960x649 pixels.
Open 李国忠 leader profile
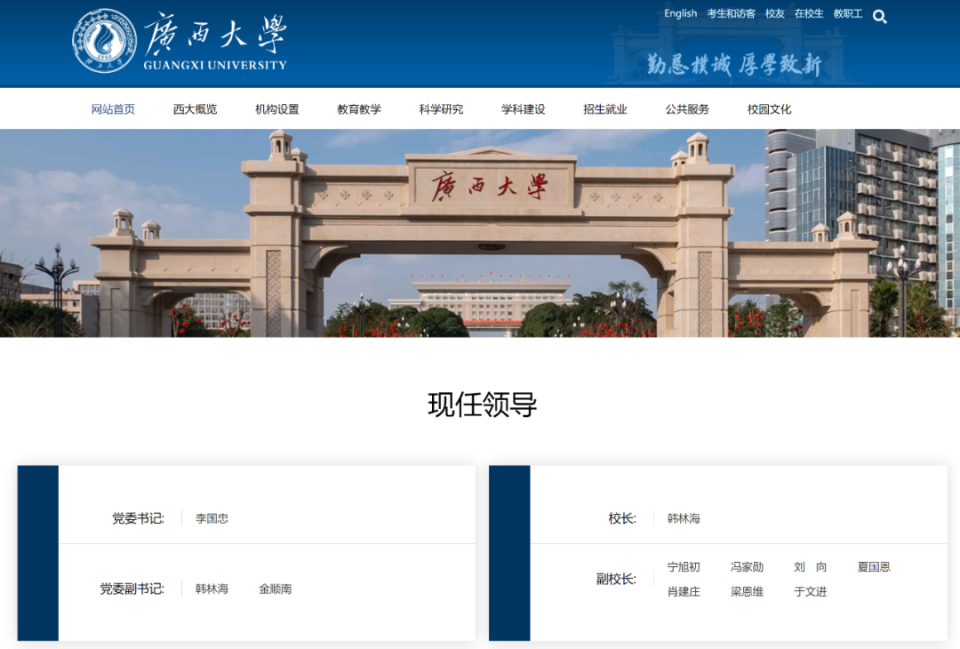point(212,519)
